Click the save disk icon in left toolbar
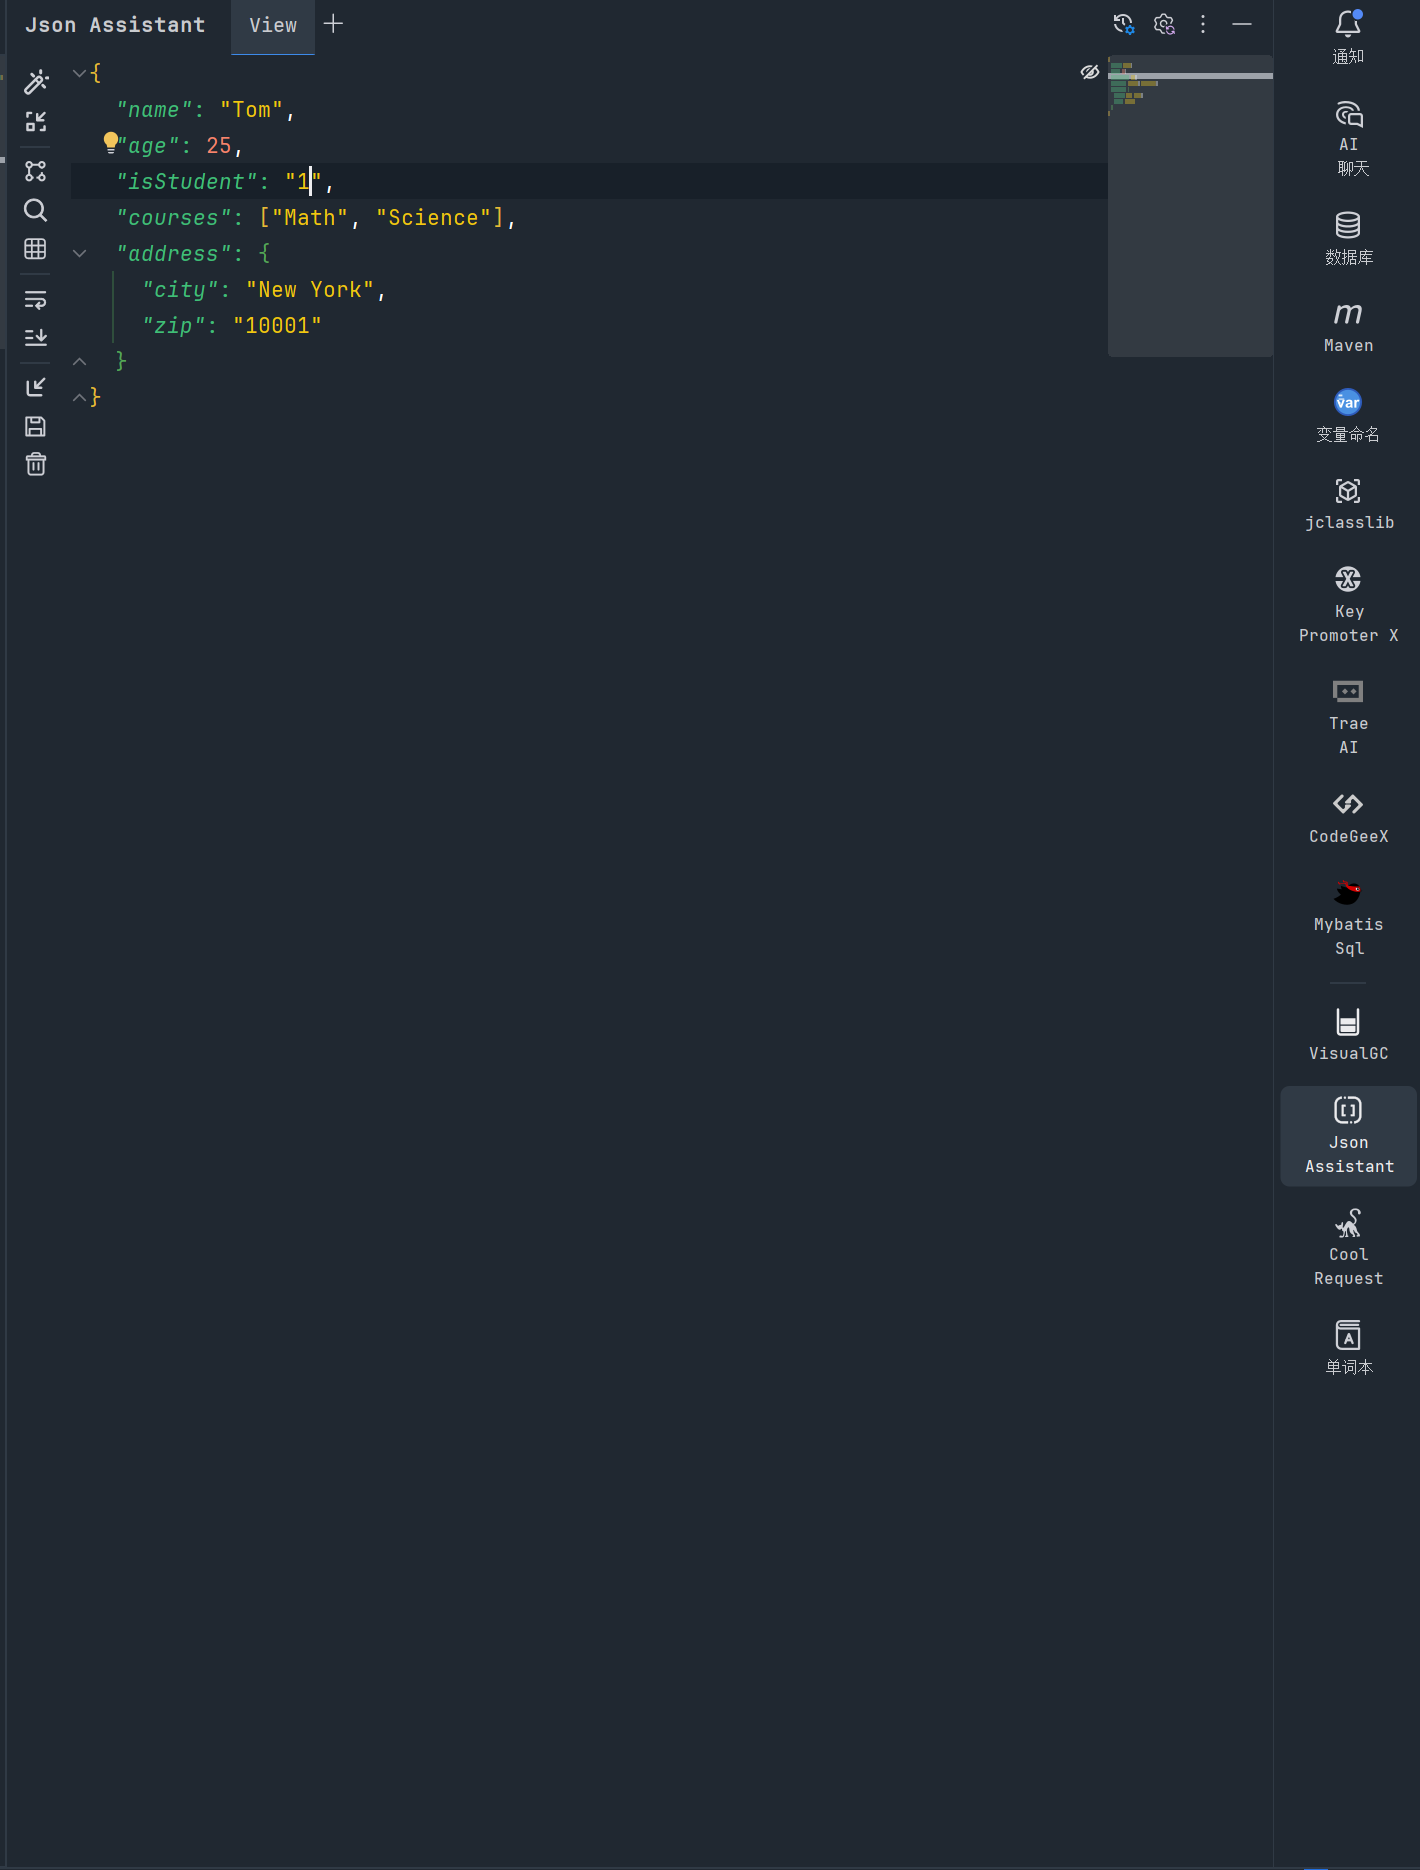 coord(36,427)
